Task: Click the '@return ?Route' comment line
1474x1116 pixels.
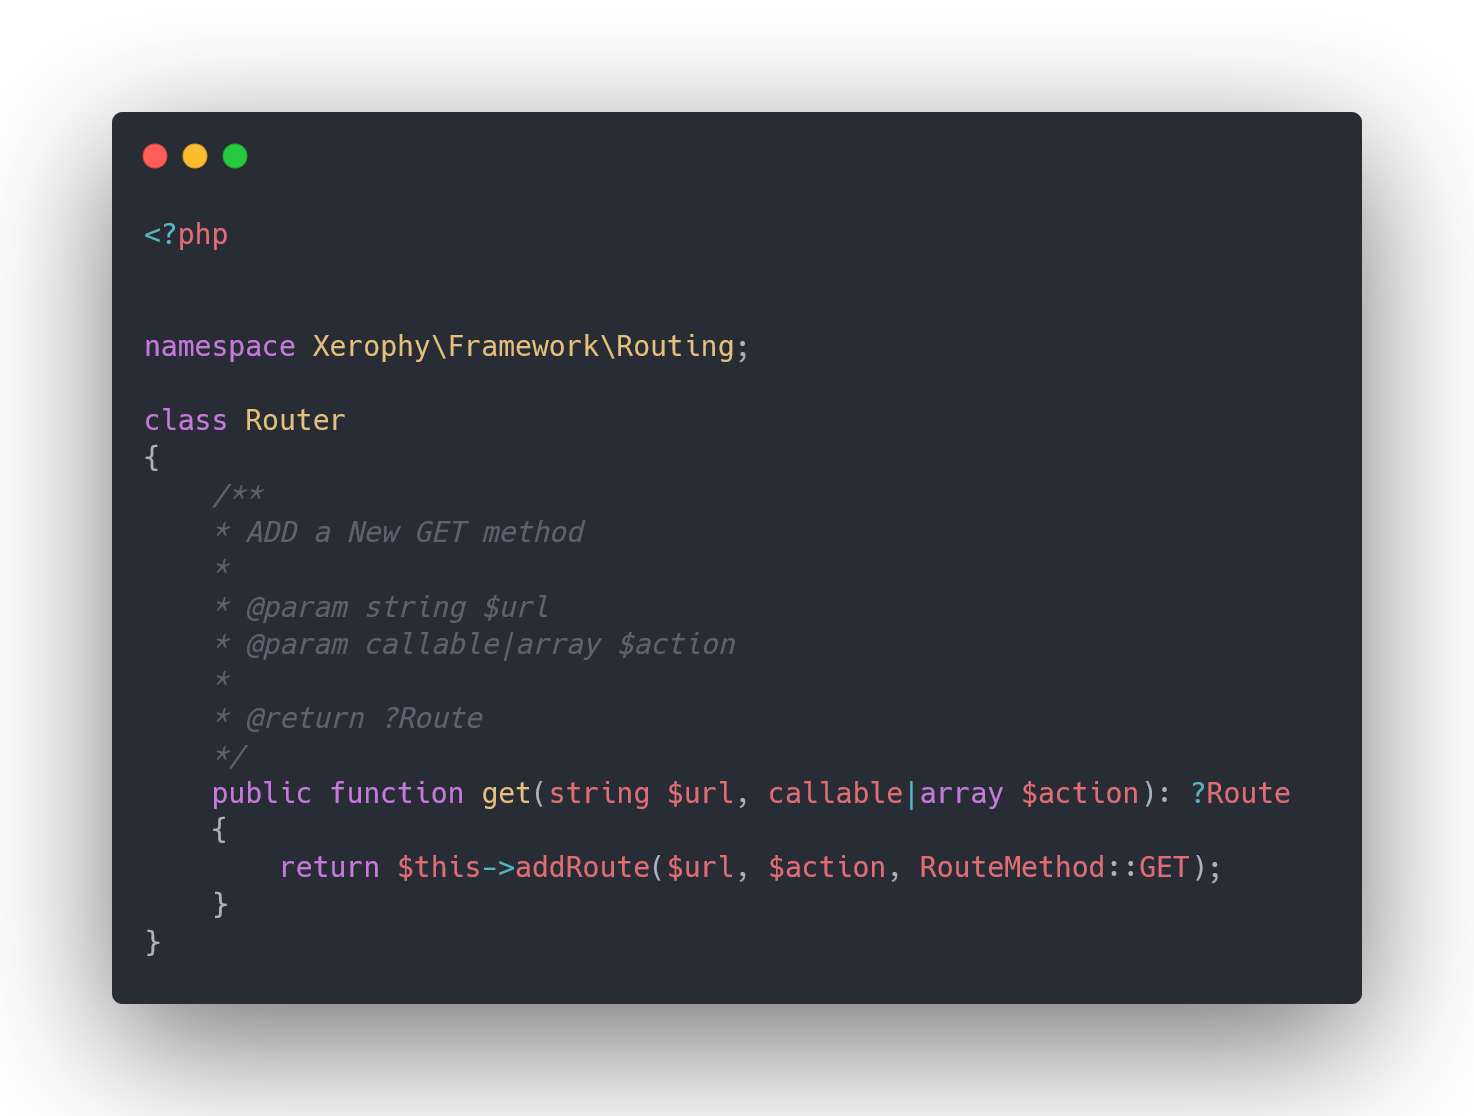Action: point(364,719)
